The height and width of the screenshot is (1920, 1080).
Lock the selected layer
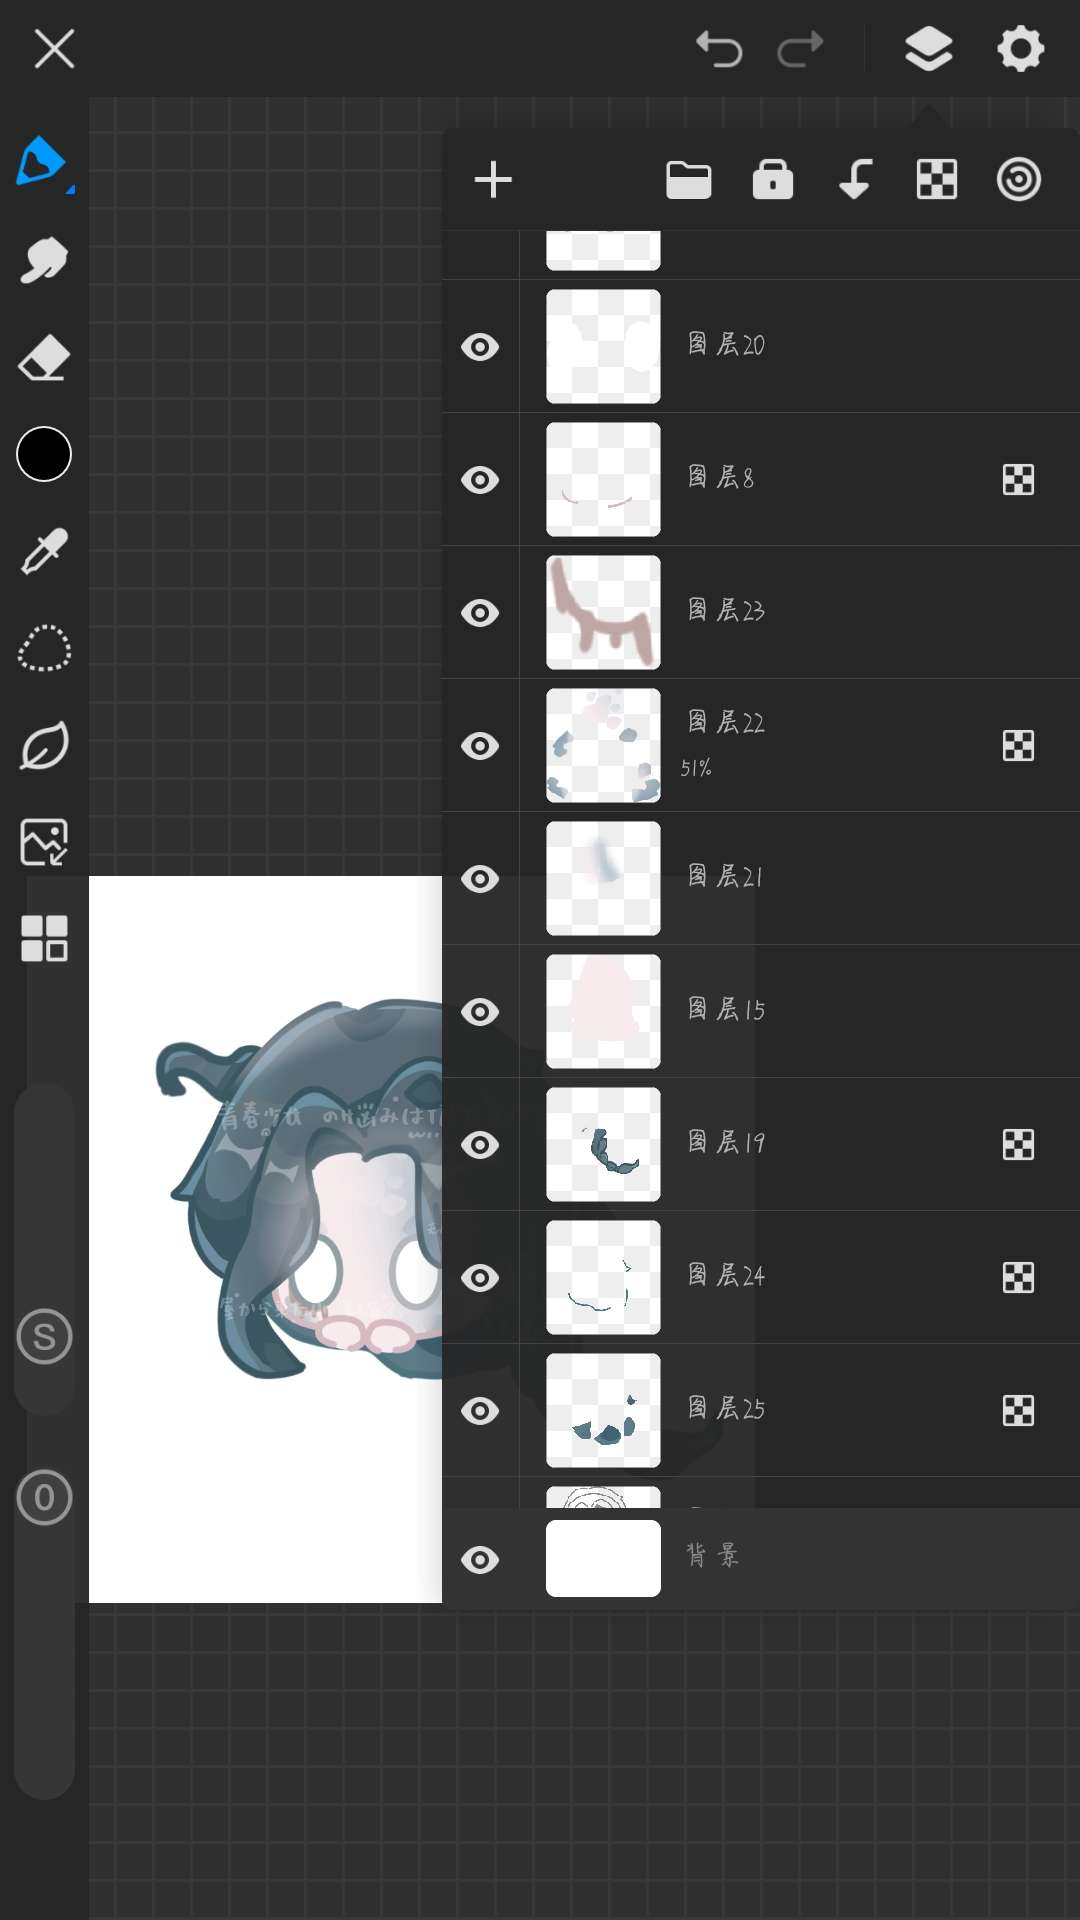tap(773, 180)
